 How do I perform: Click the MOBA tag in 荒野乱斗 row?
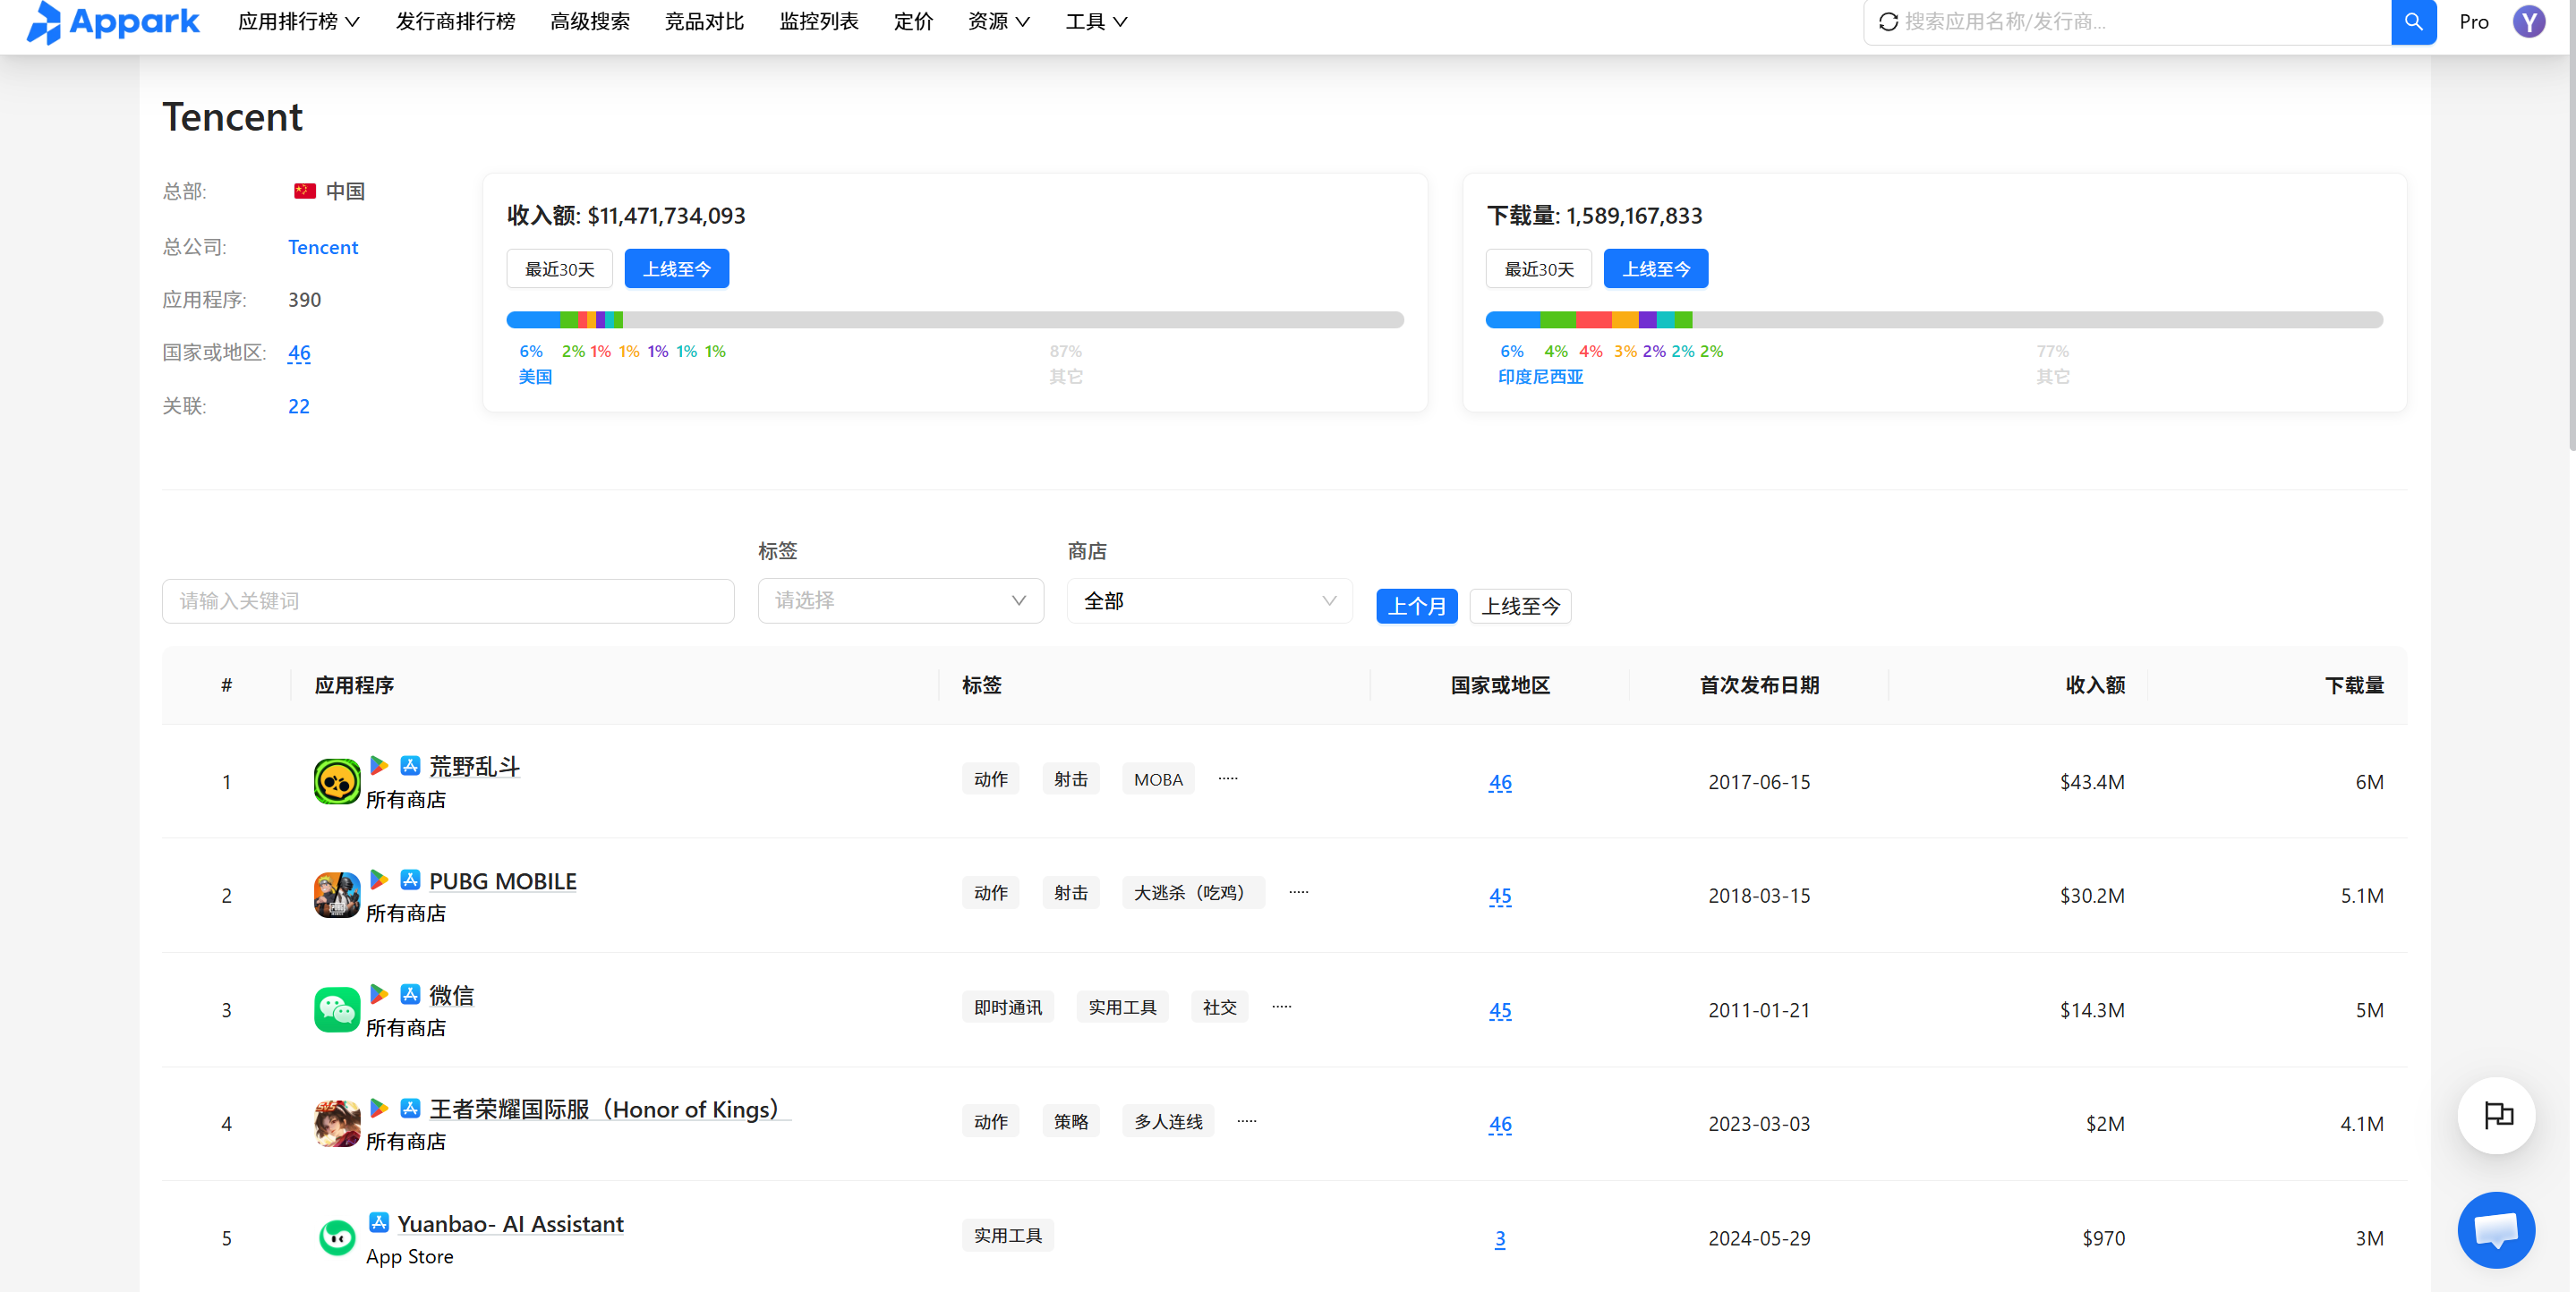coord(1158,779)
